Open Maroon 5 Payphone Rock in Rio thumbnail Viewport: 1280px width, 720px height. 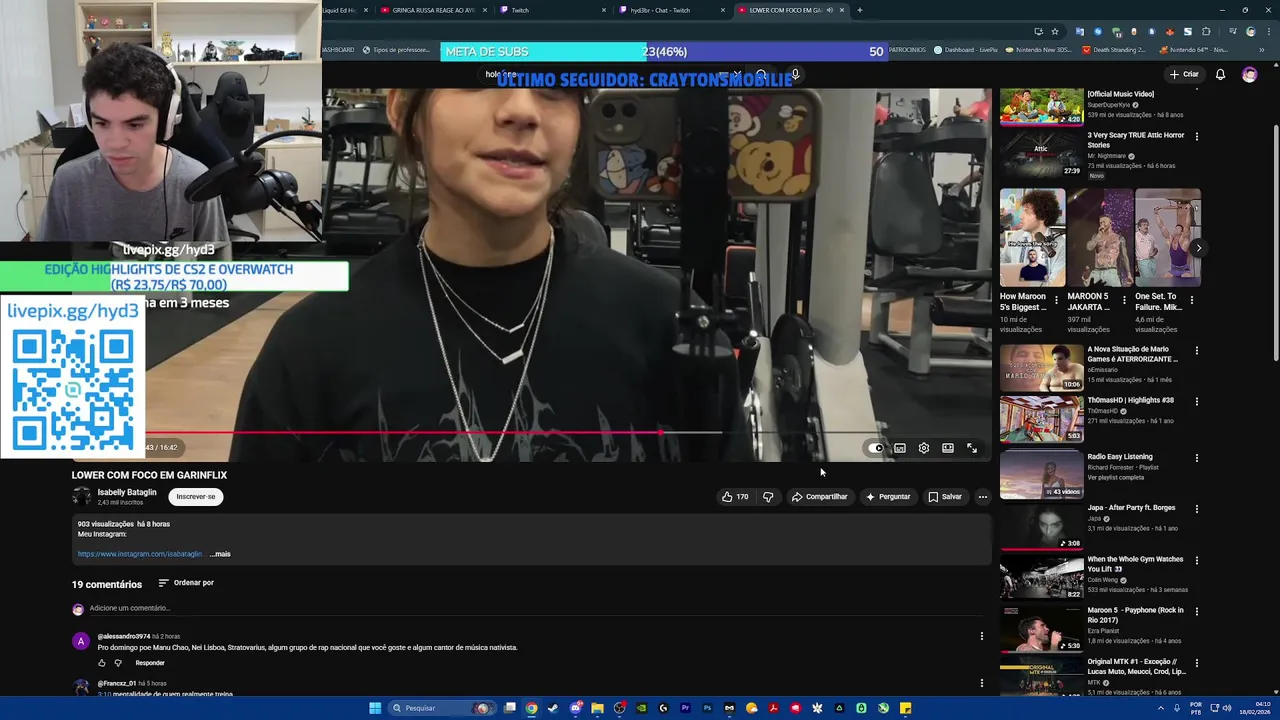(x=1041, y=629)
